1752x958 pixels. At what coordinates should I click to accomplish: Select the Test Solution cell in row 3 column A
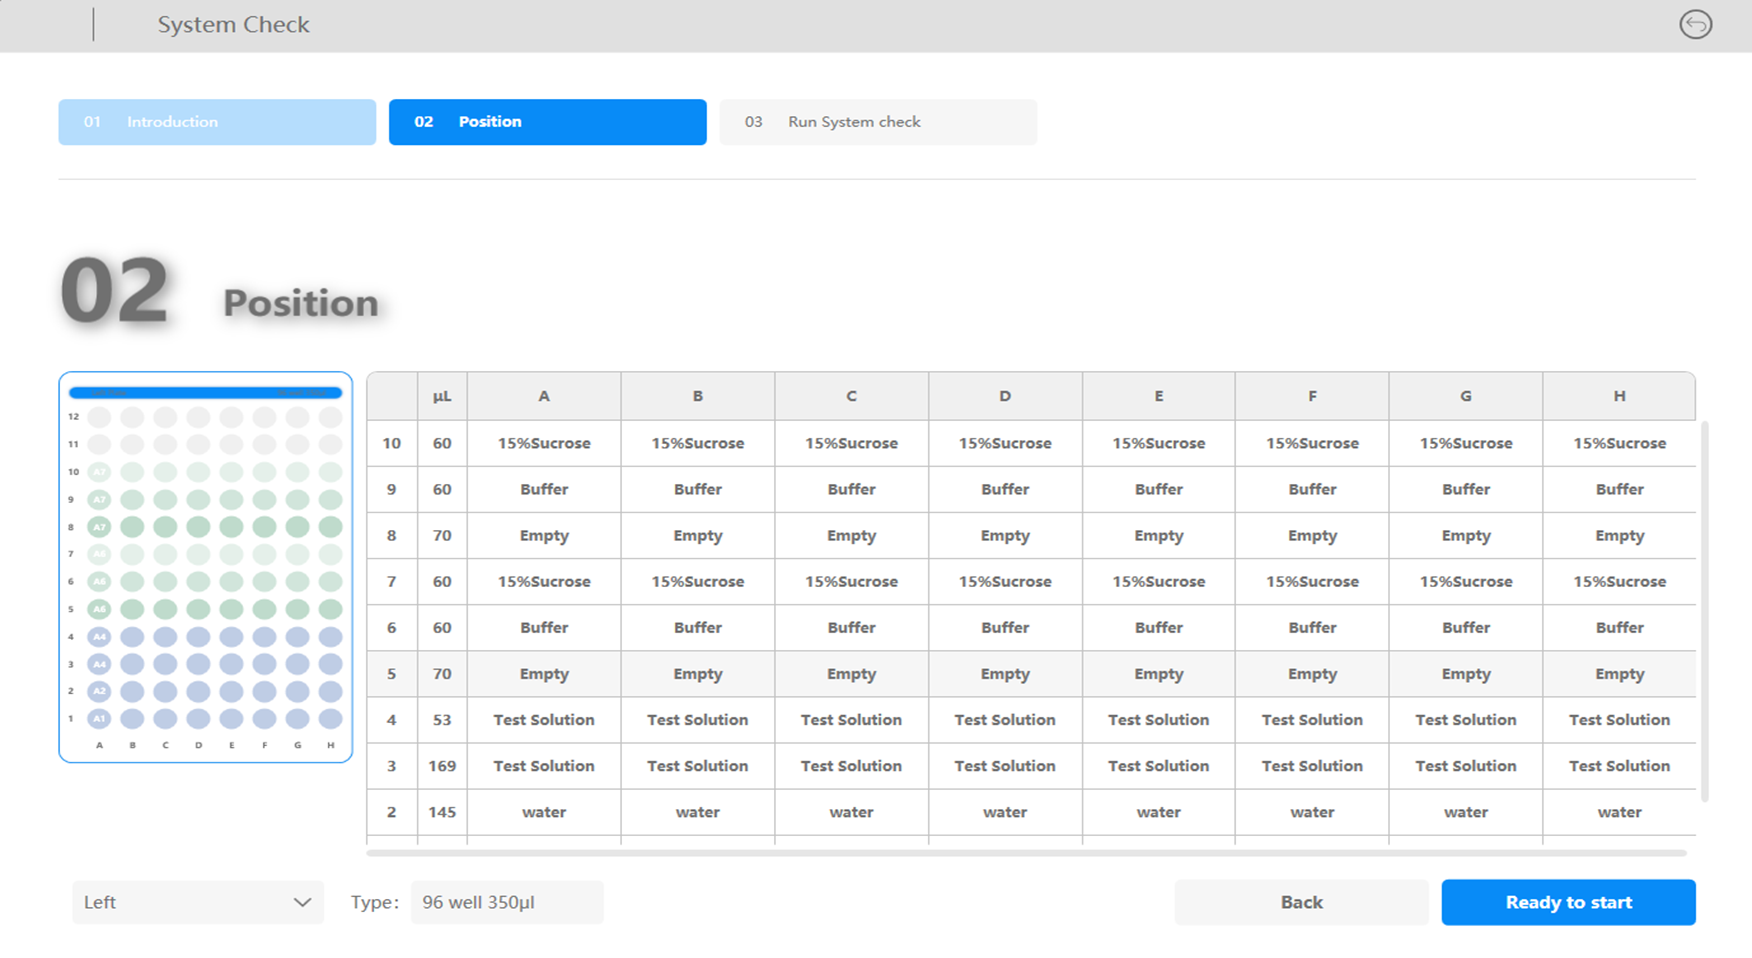coord(543,766)
